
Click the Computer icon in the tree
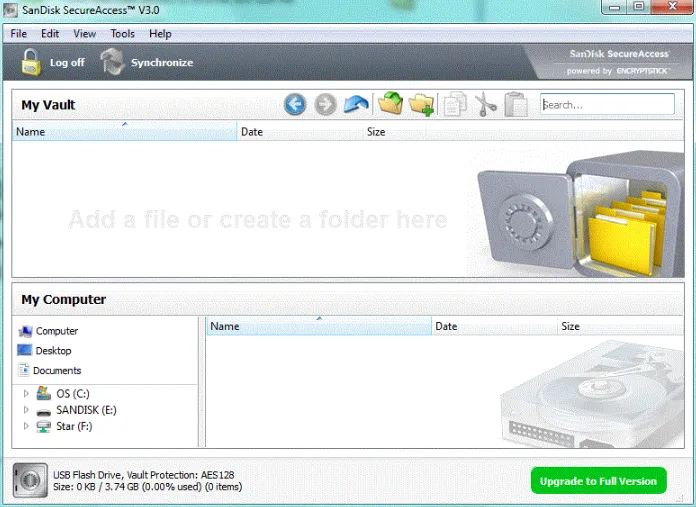coord(25,331)
